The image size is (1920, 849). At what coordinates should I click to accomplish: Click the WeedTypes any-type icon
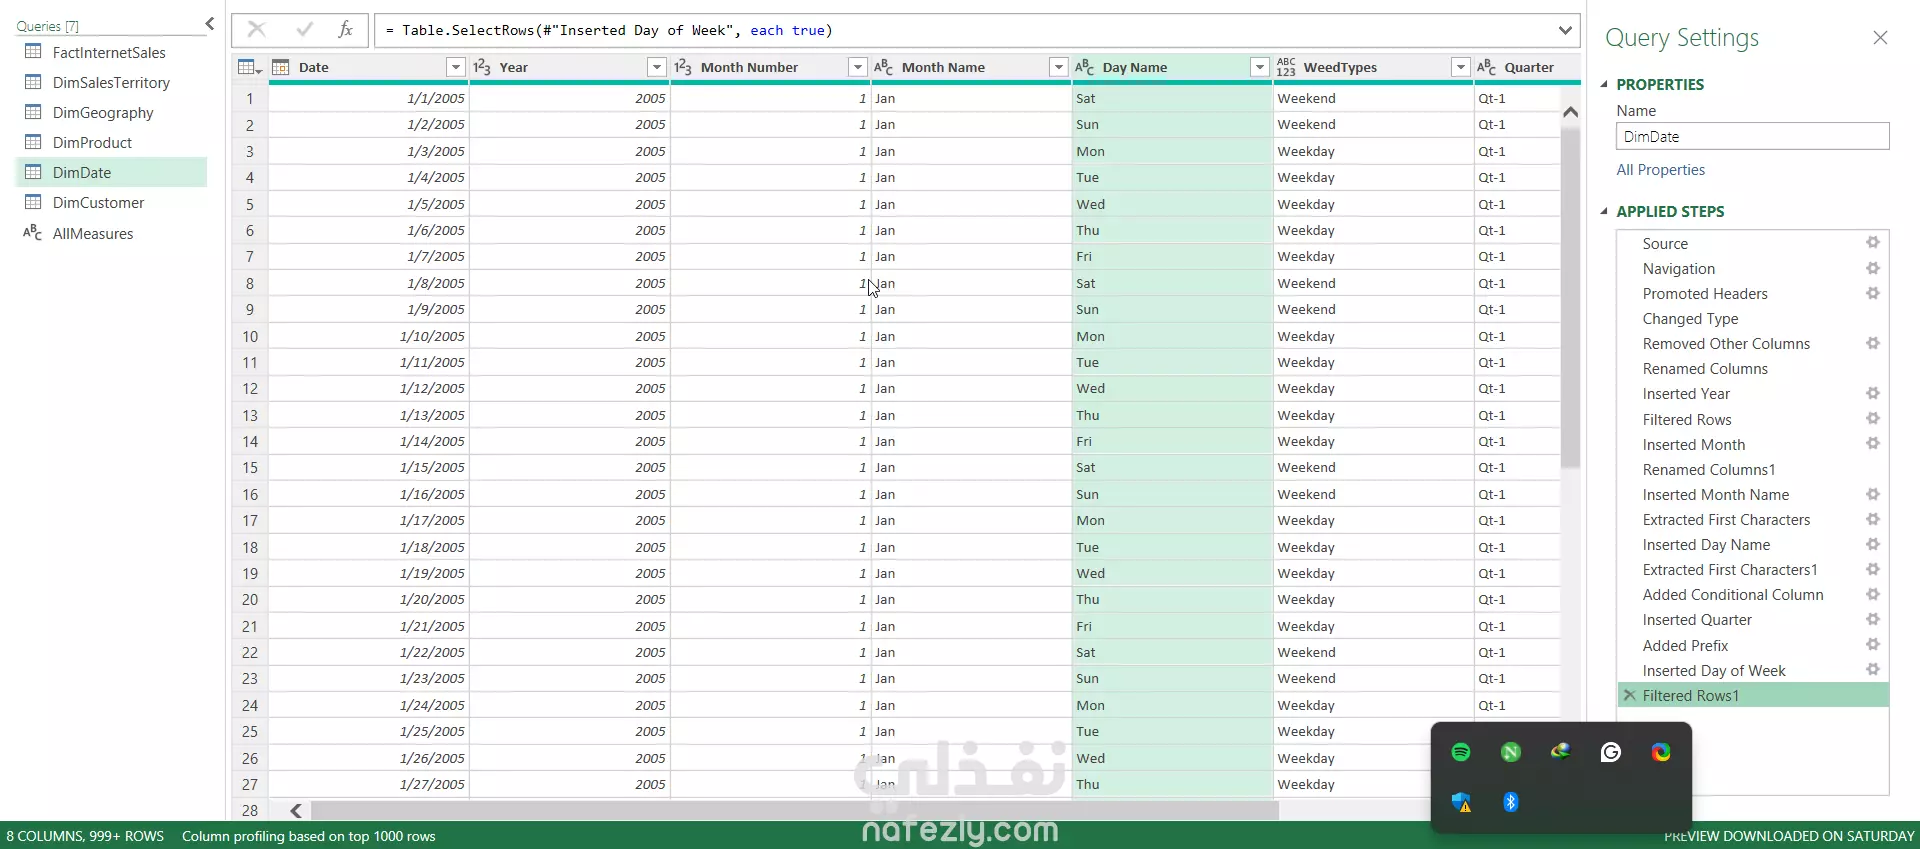[1286, 67]
